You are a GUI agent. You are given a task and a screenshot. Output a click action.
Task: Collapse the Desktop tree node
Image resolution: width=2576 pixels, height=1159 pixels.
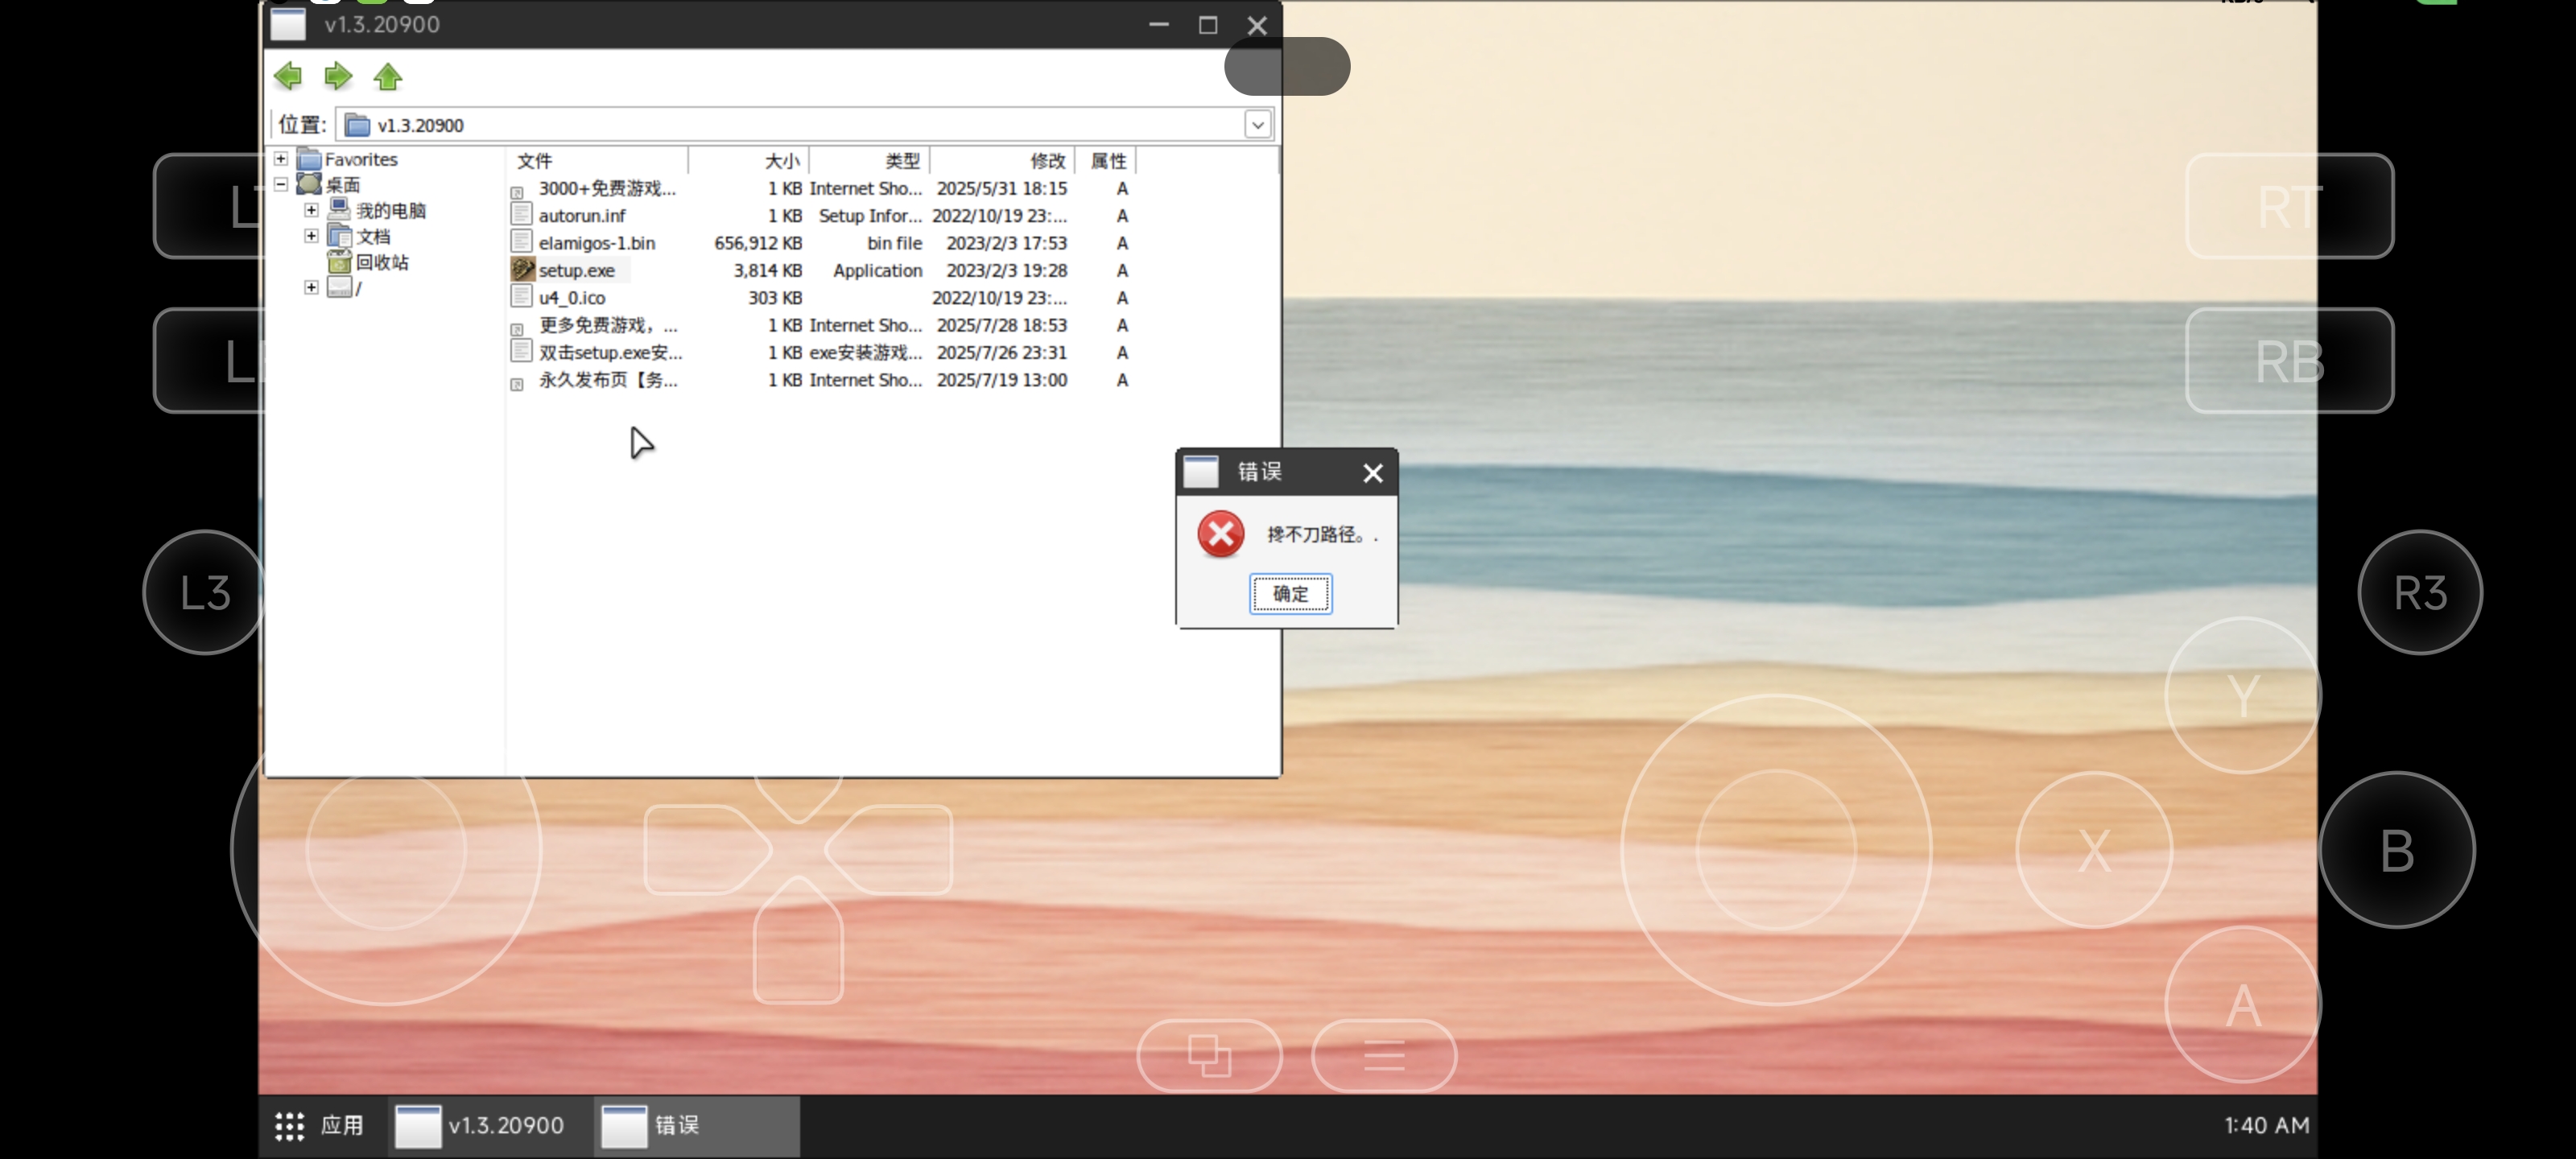(281, 184)
